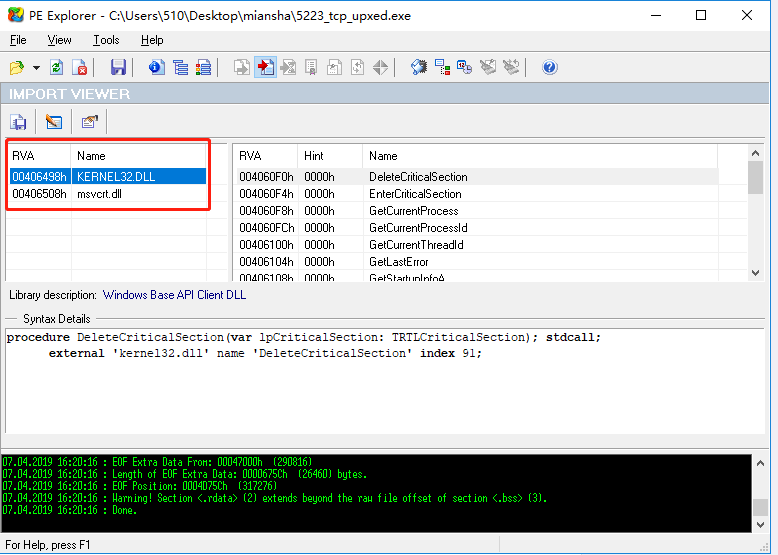
Task: Click the Save File floppy disk icon
Action: 118,67
